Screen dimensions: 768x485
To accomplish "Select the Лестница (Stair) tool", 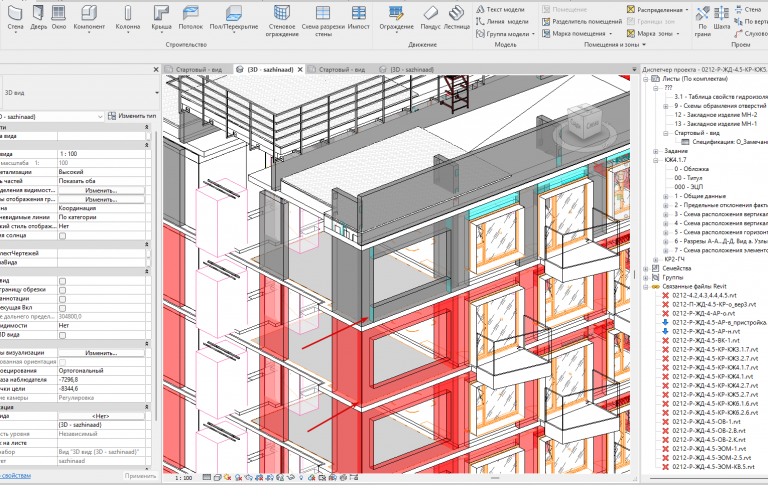I will pyautogui.click(x=456, y=17).
